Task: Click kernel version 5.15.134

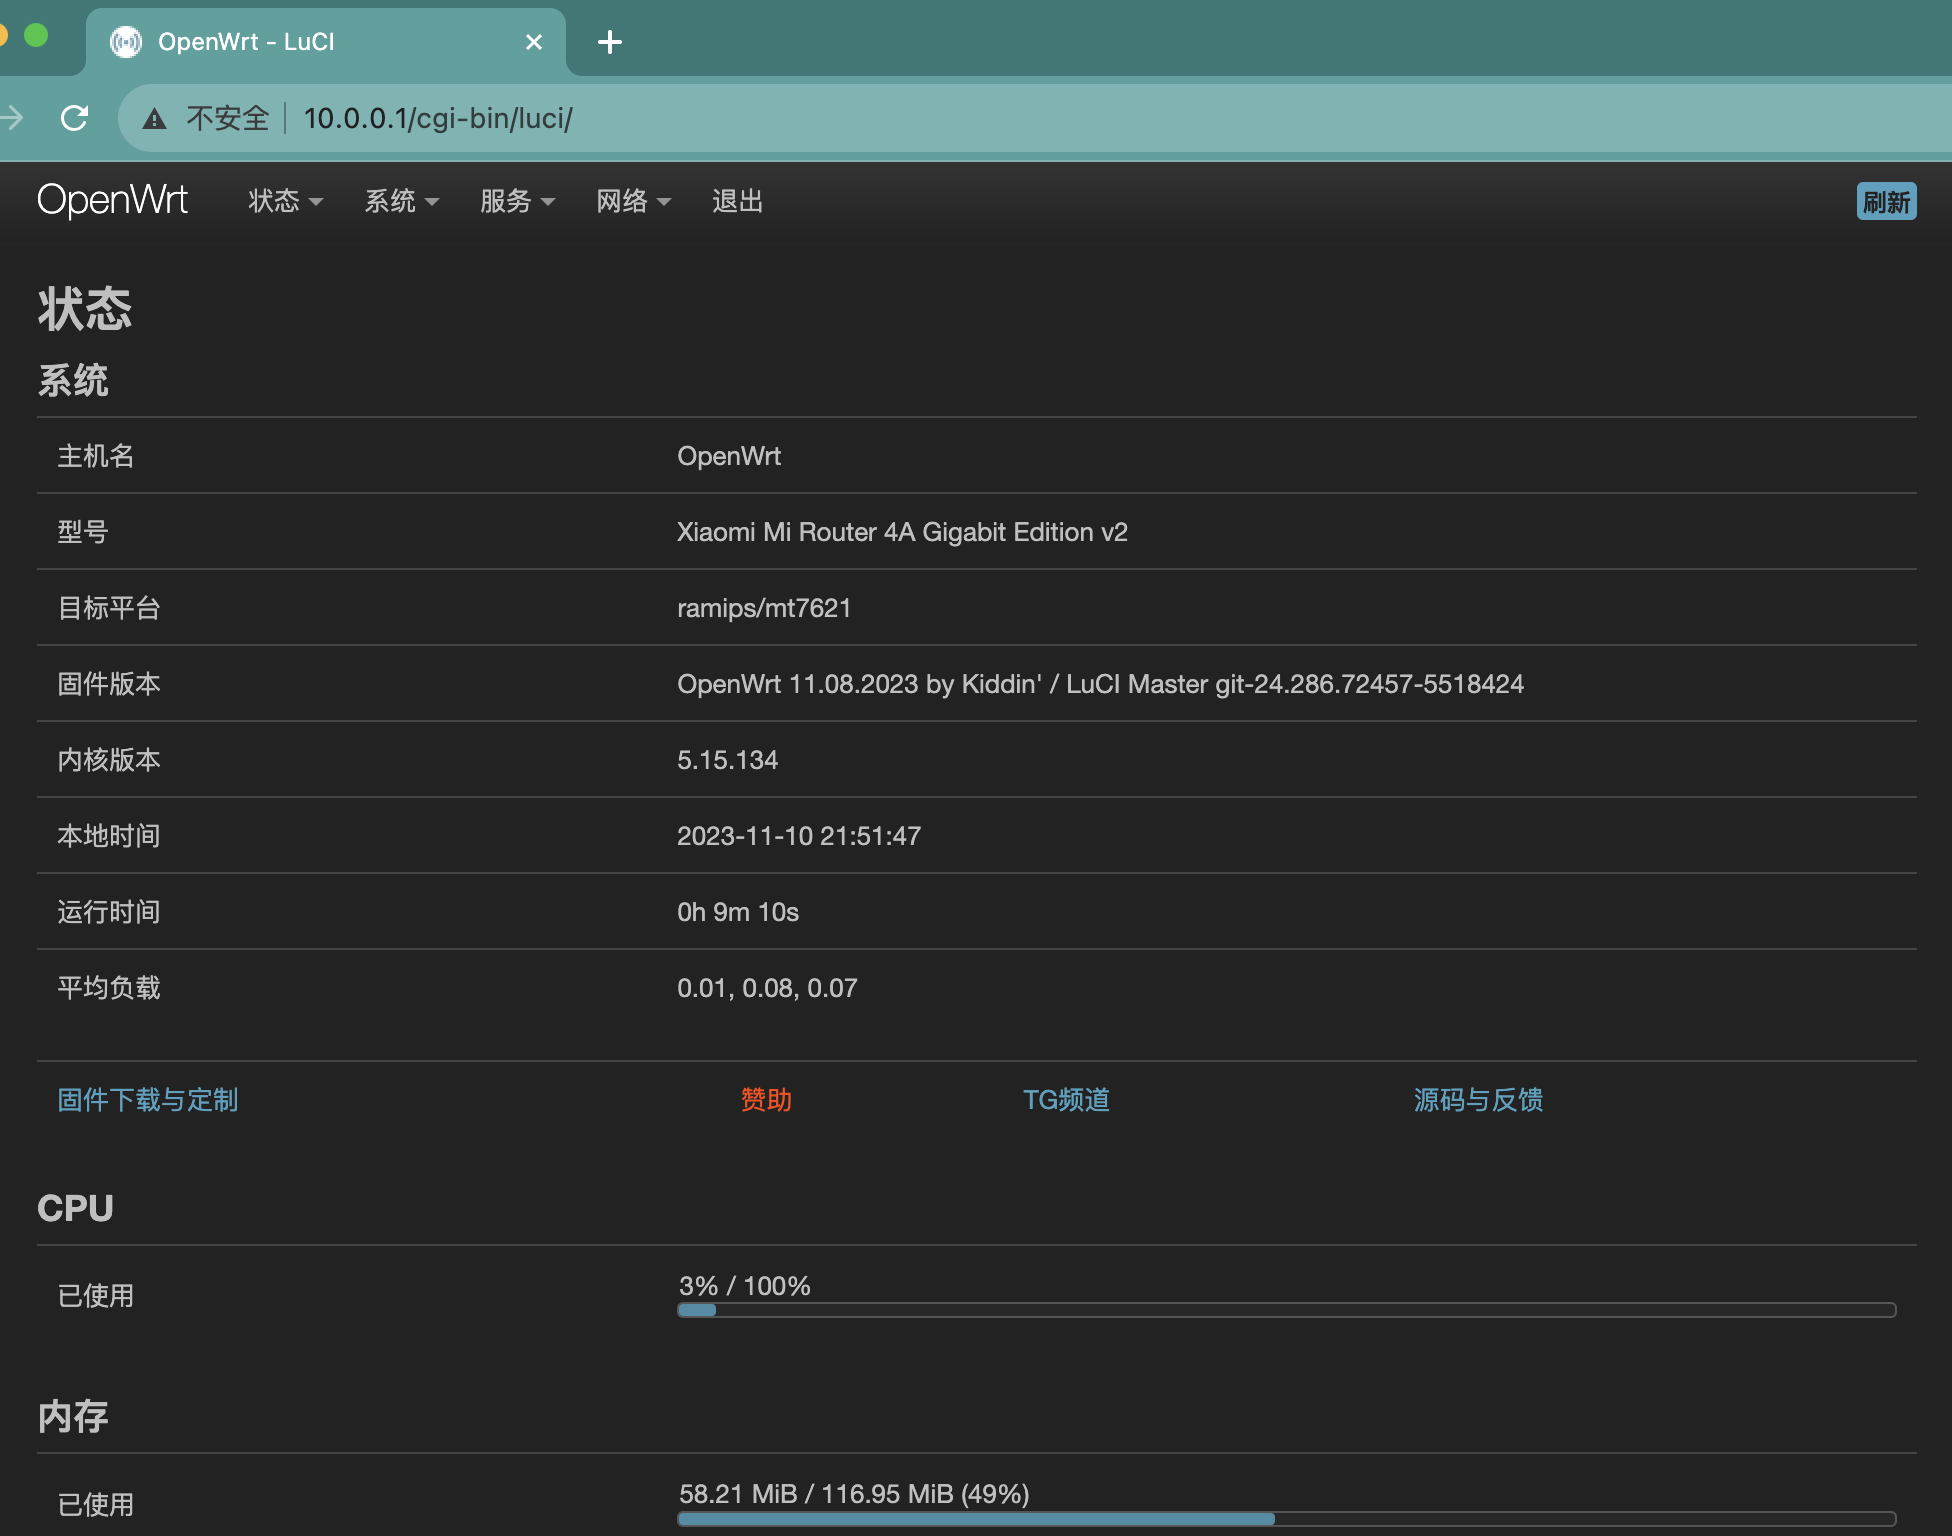Action: point(727,760)
